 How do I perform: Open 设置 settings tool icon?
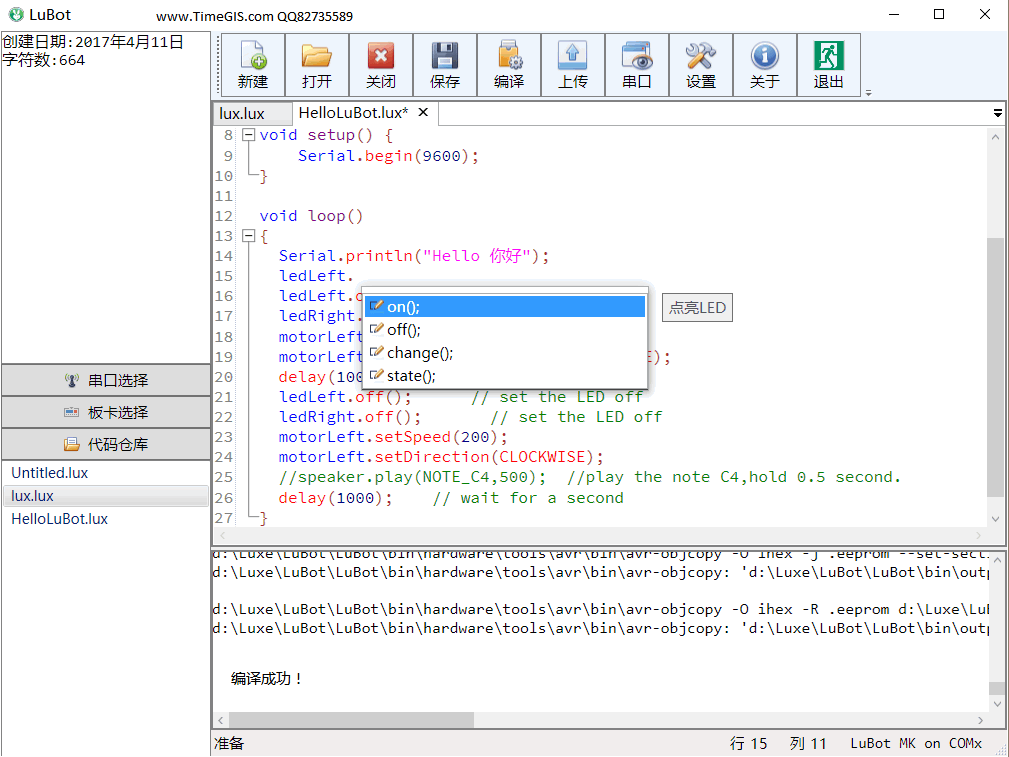pos(701,65)
